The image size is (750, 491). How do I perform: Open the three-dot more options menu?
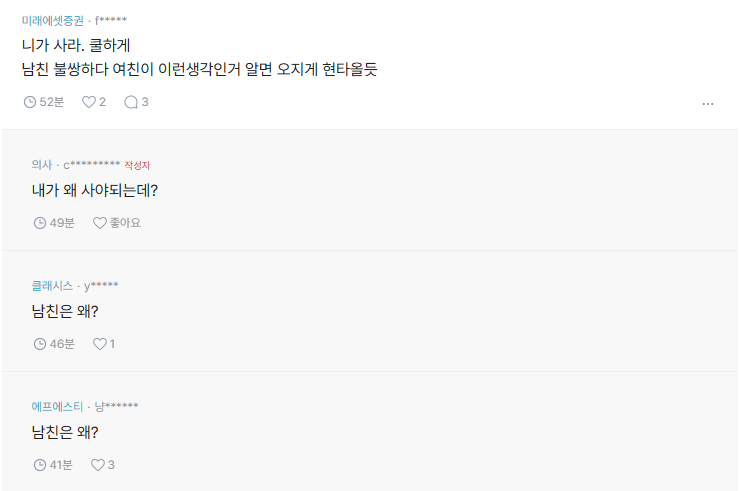[x=708, y=104]
